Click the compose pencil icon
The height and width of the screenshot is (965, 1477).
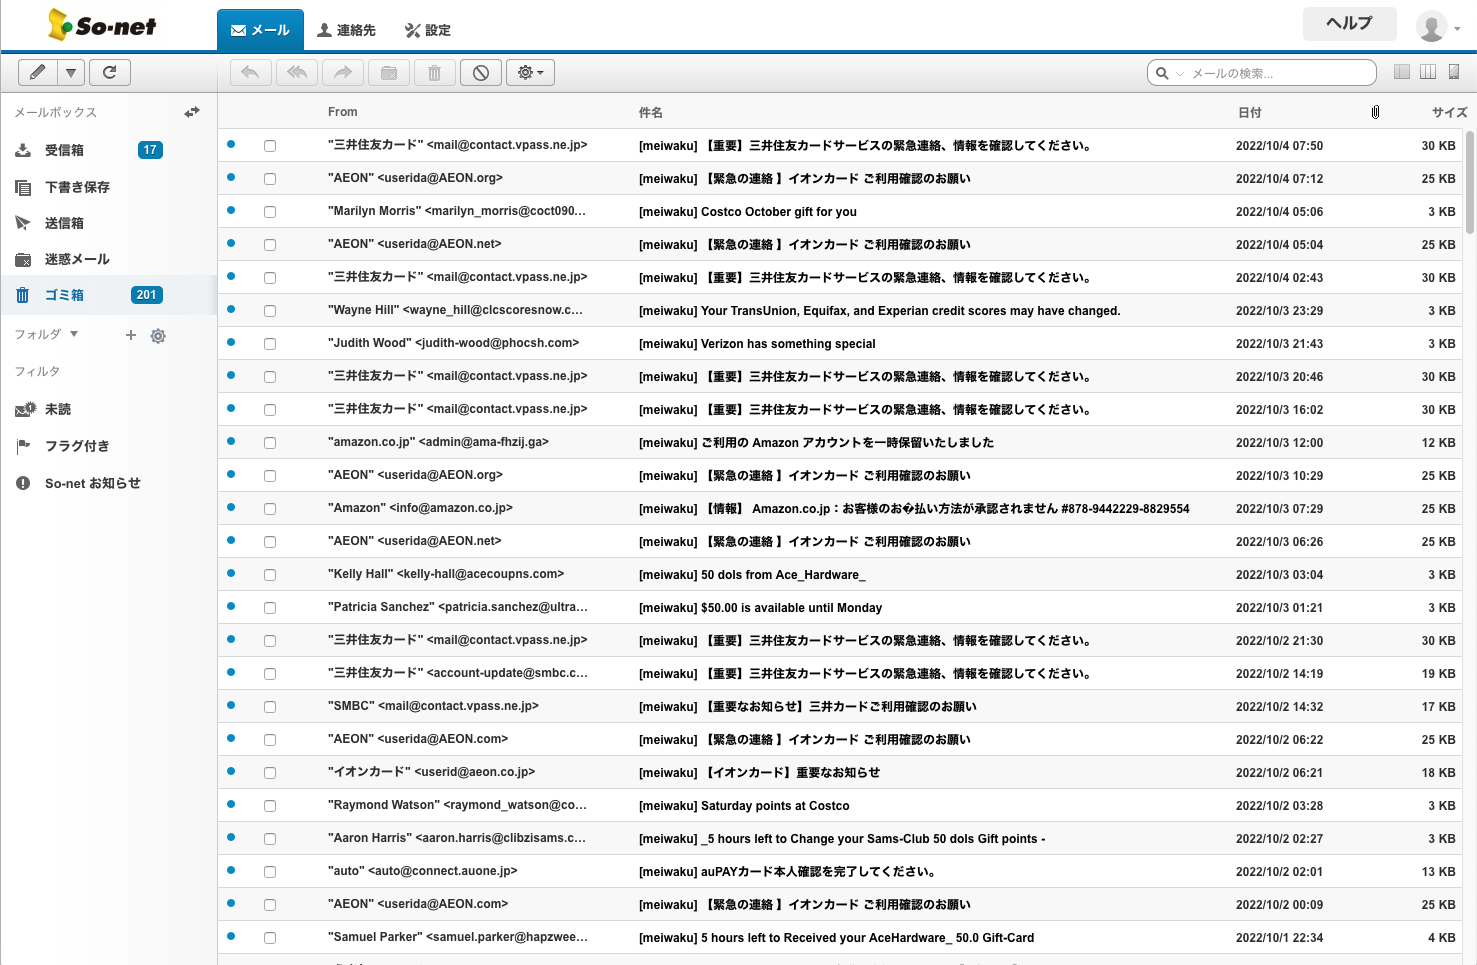tap(37, 72)
